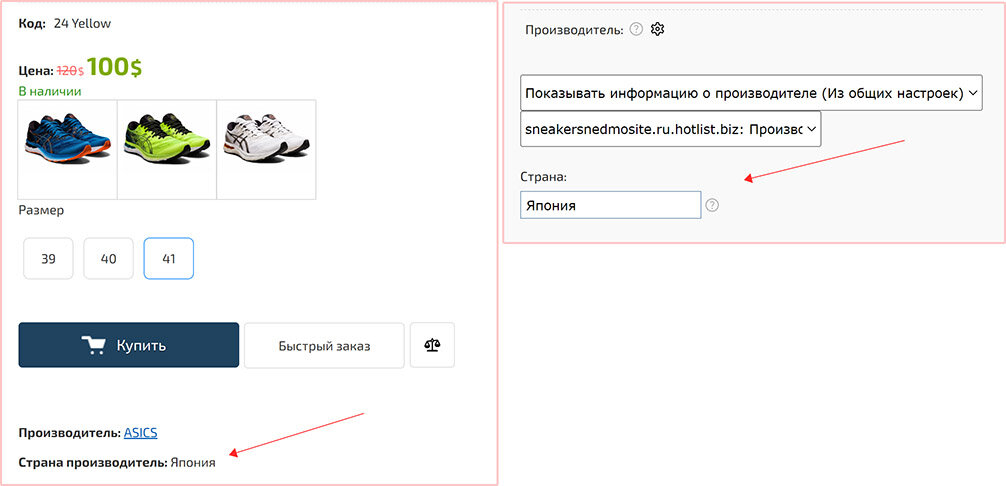1006x486 pixels.
Task: Click help icon beside Производитель label
Action: (x=635, y=30)
